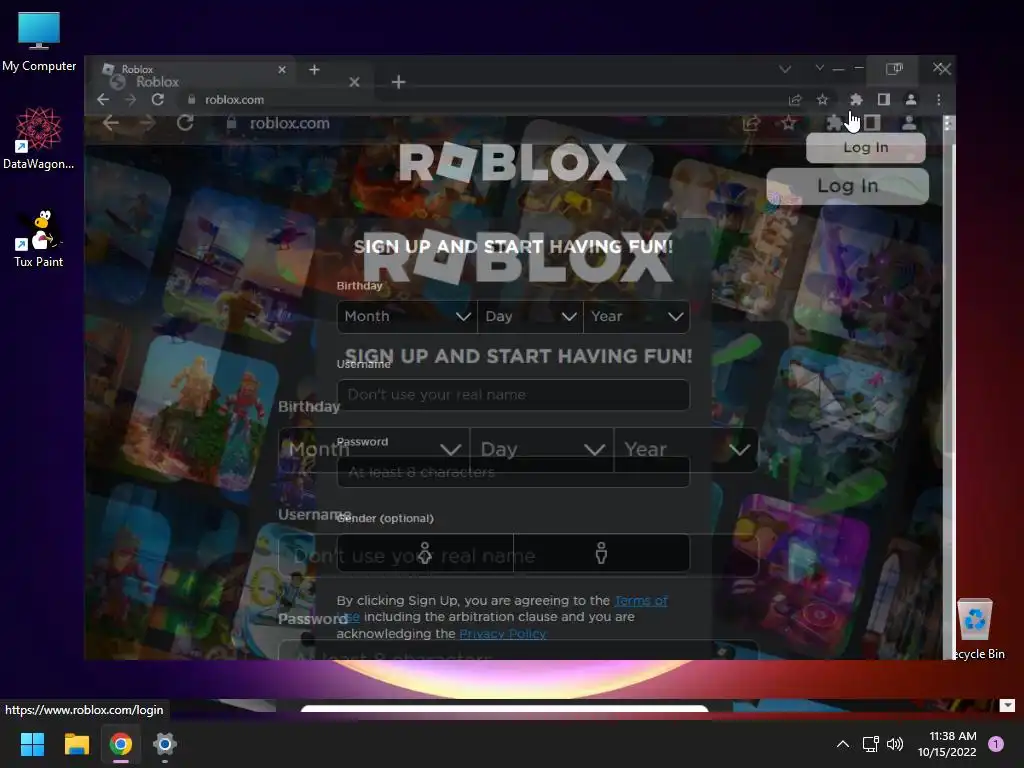Click the roblox.com text in the smaller address bar

pyautogui.click(x=234, y=100)
